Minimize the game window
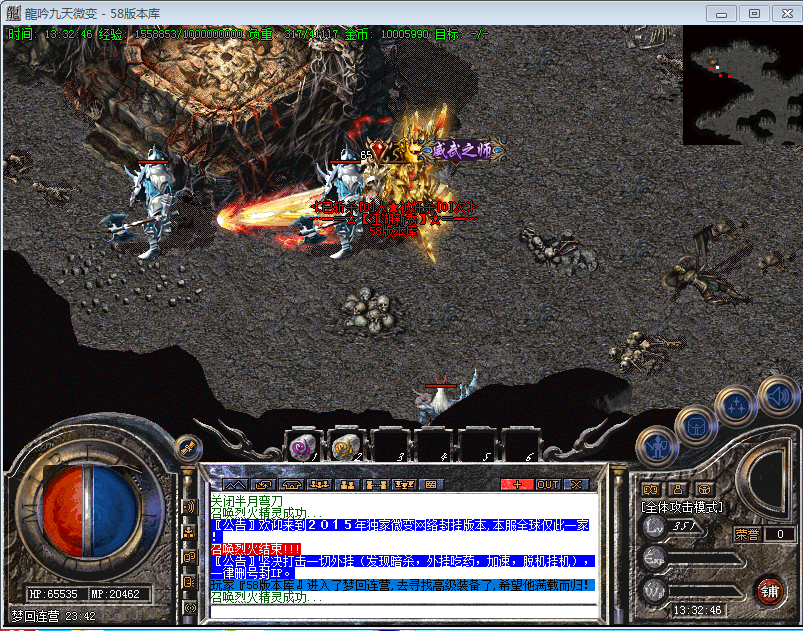This screenshot has height=631, width=803. 722,13
